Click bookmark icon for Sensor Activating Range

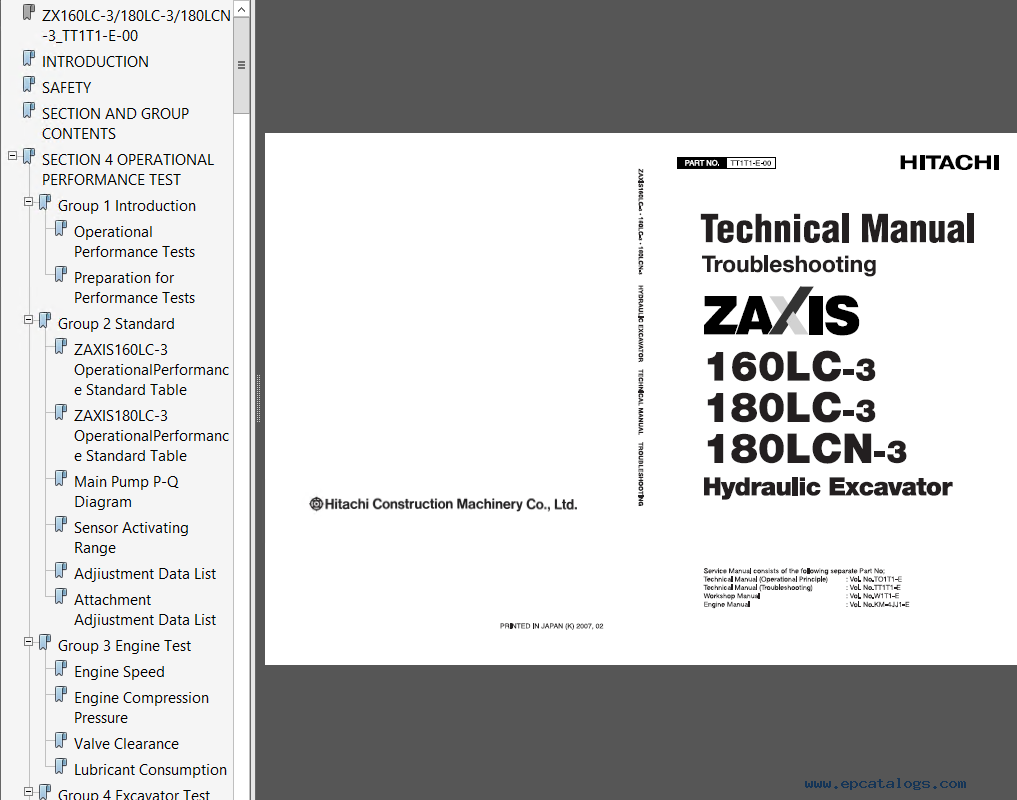[61, 526]
